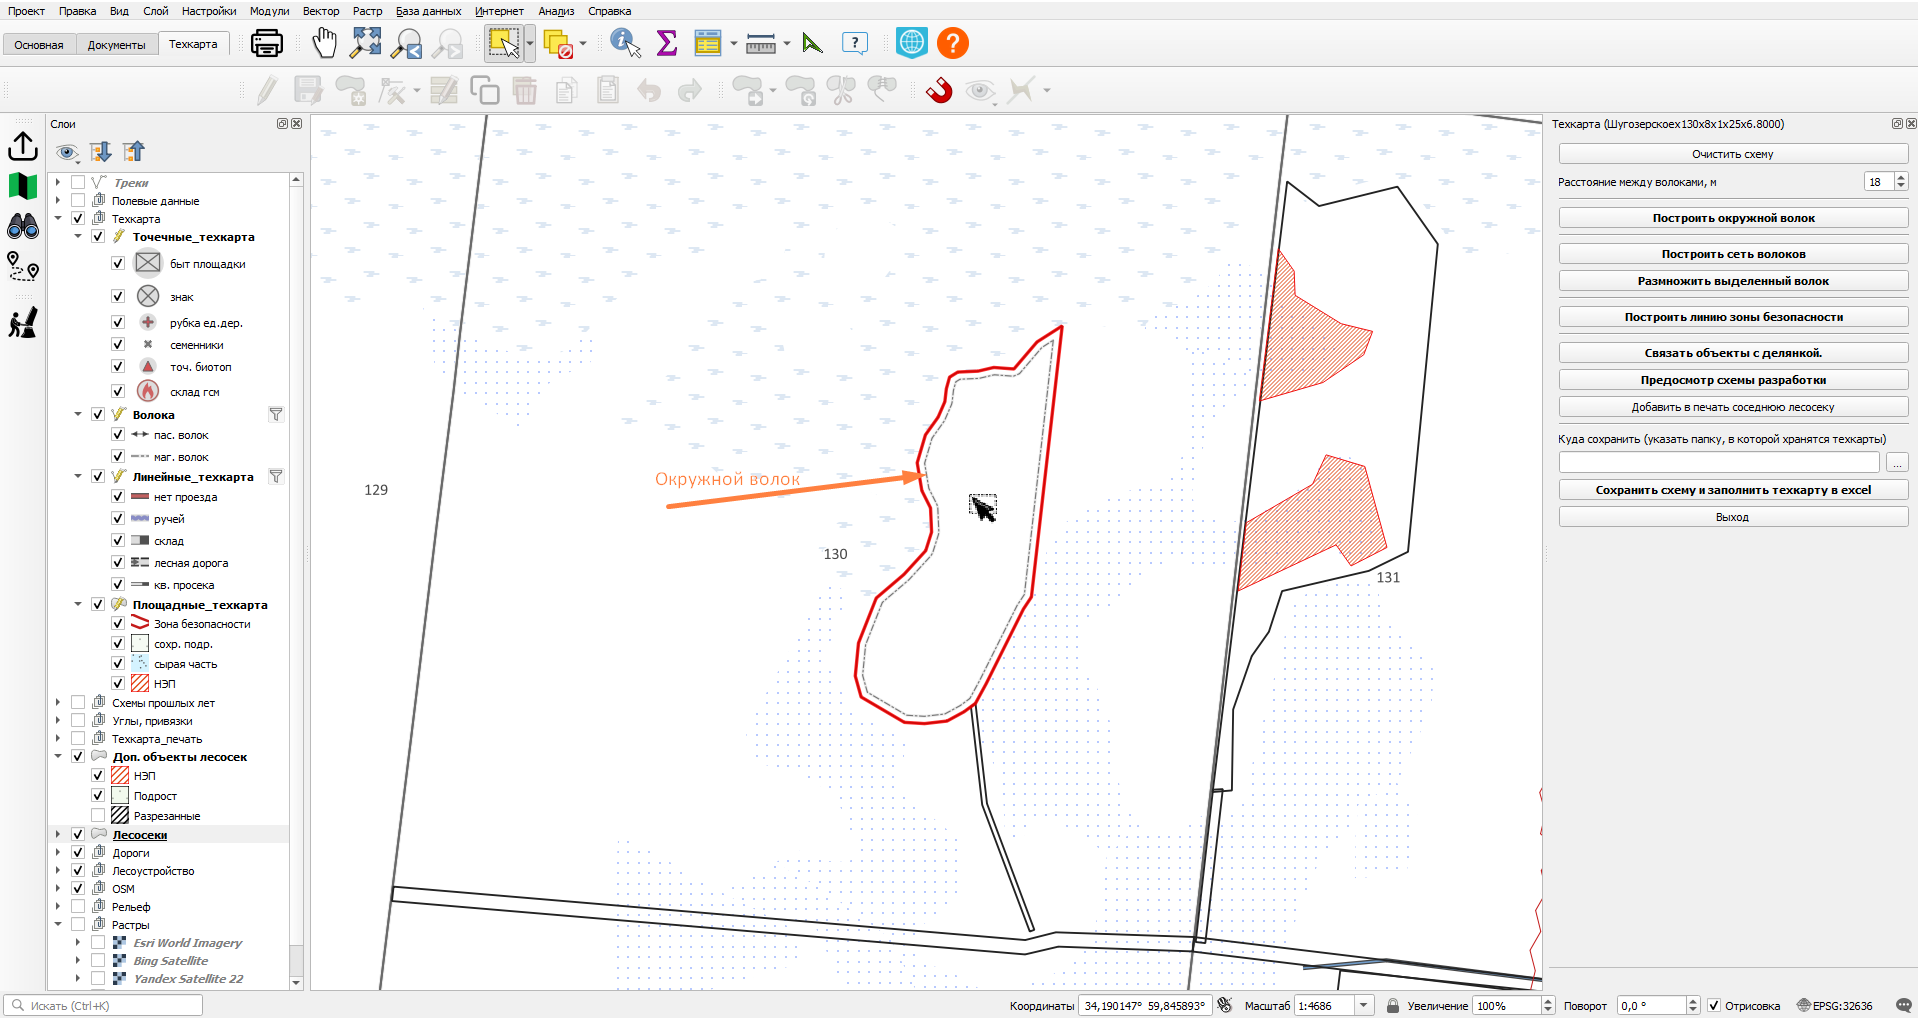Click layer visibility eye icon in Layers panel

click(66, 152)
